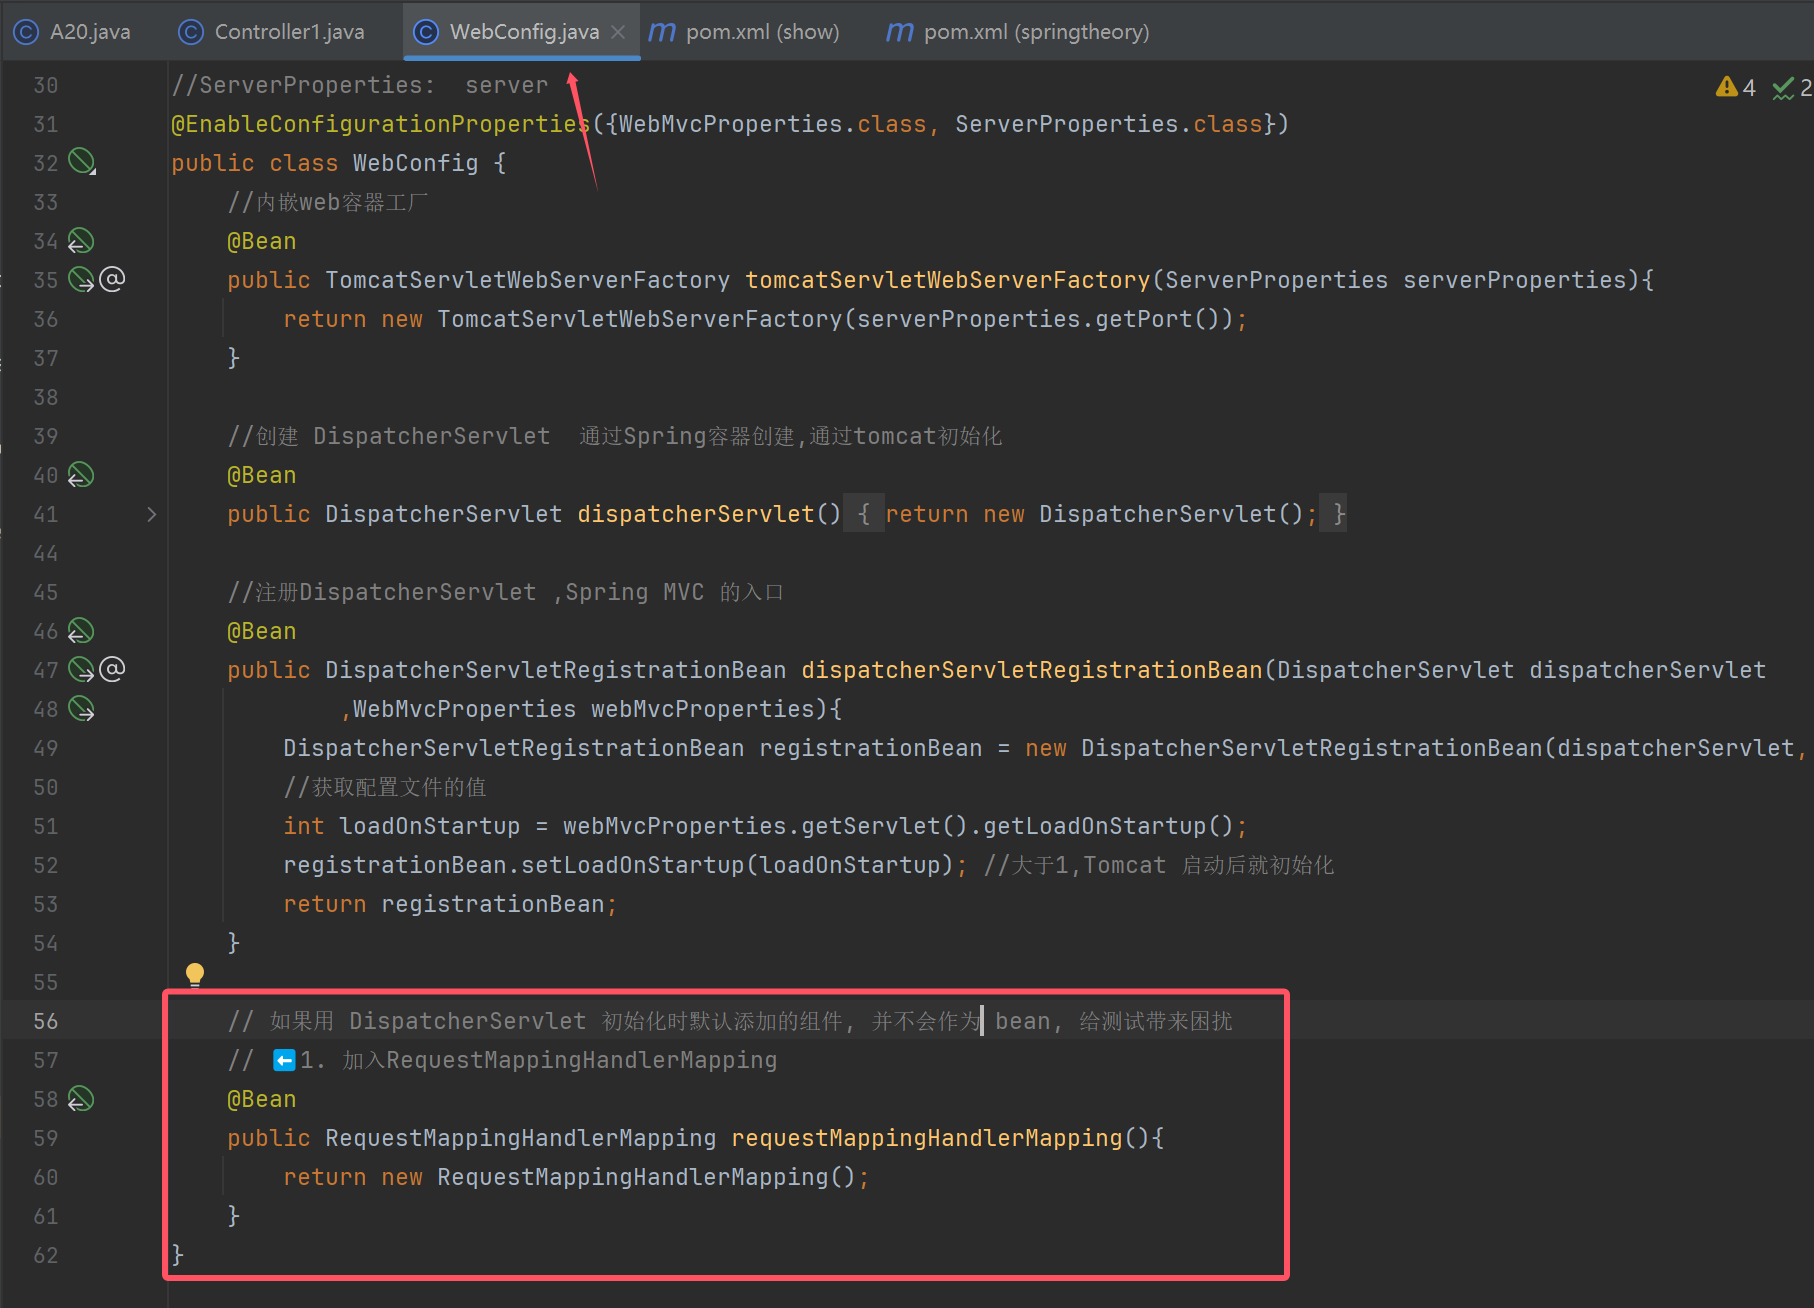Click the //ServerProperties: server comment
Image resolution: width=1814 pixels, height=1308 pixels.
pyautogui.click(x=360, y=85)
